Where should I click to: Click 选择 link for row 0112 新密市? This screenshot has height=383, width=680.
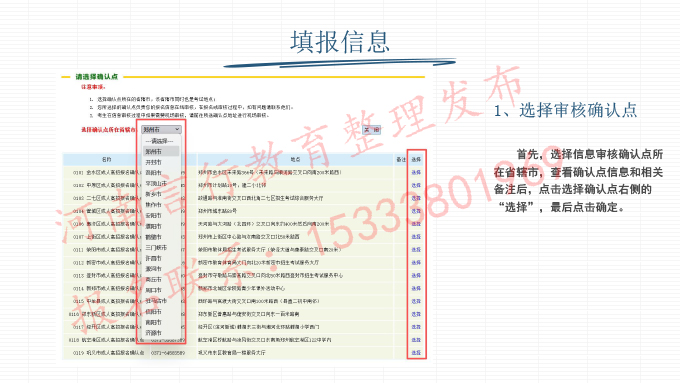pyautogui.click(x=416, y=262)
